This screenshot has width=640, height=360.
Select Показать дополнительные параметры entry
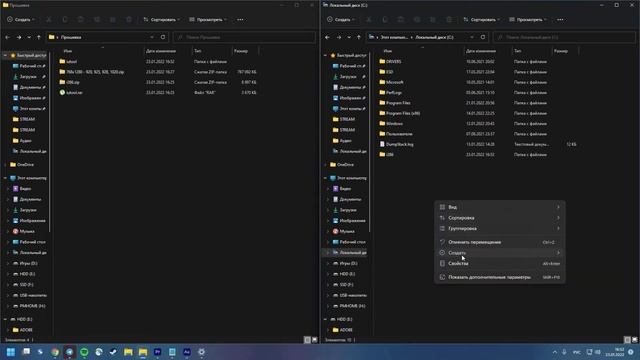pos(500,277)
